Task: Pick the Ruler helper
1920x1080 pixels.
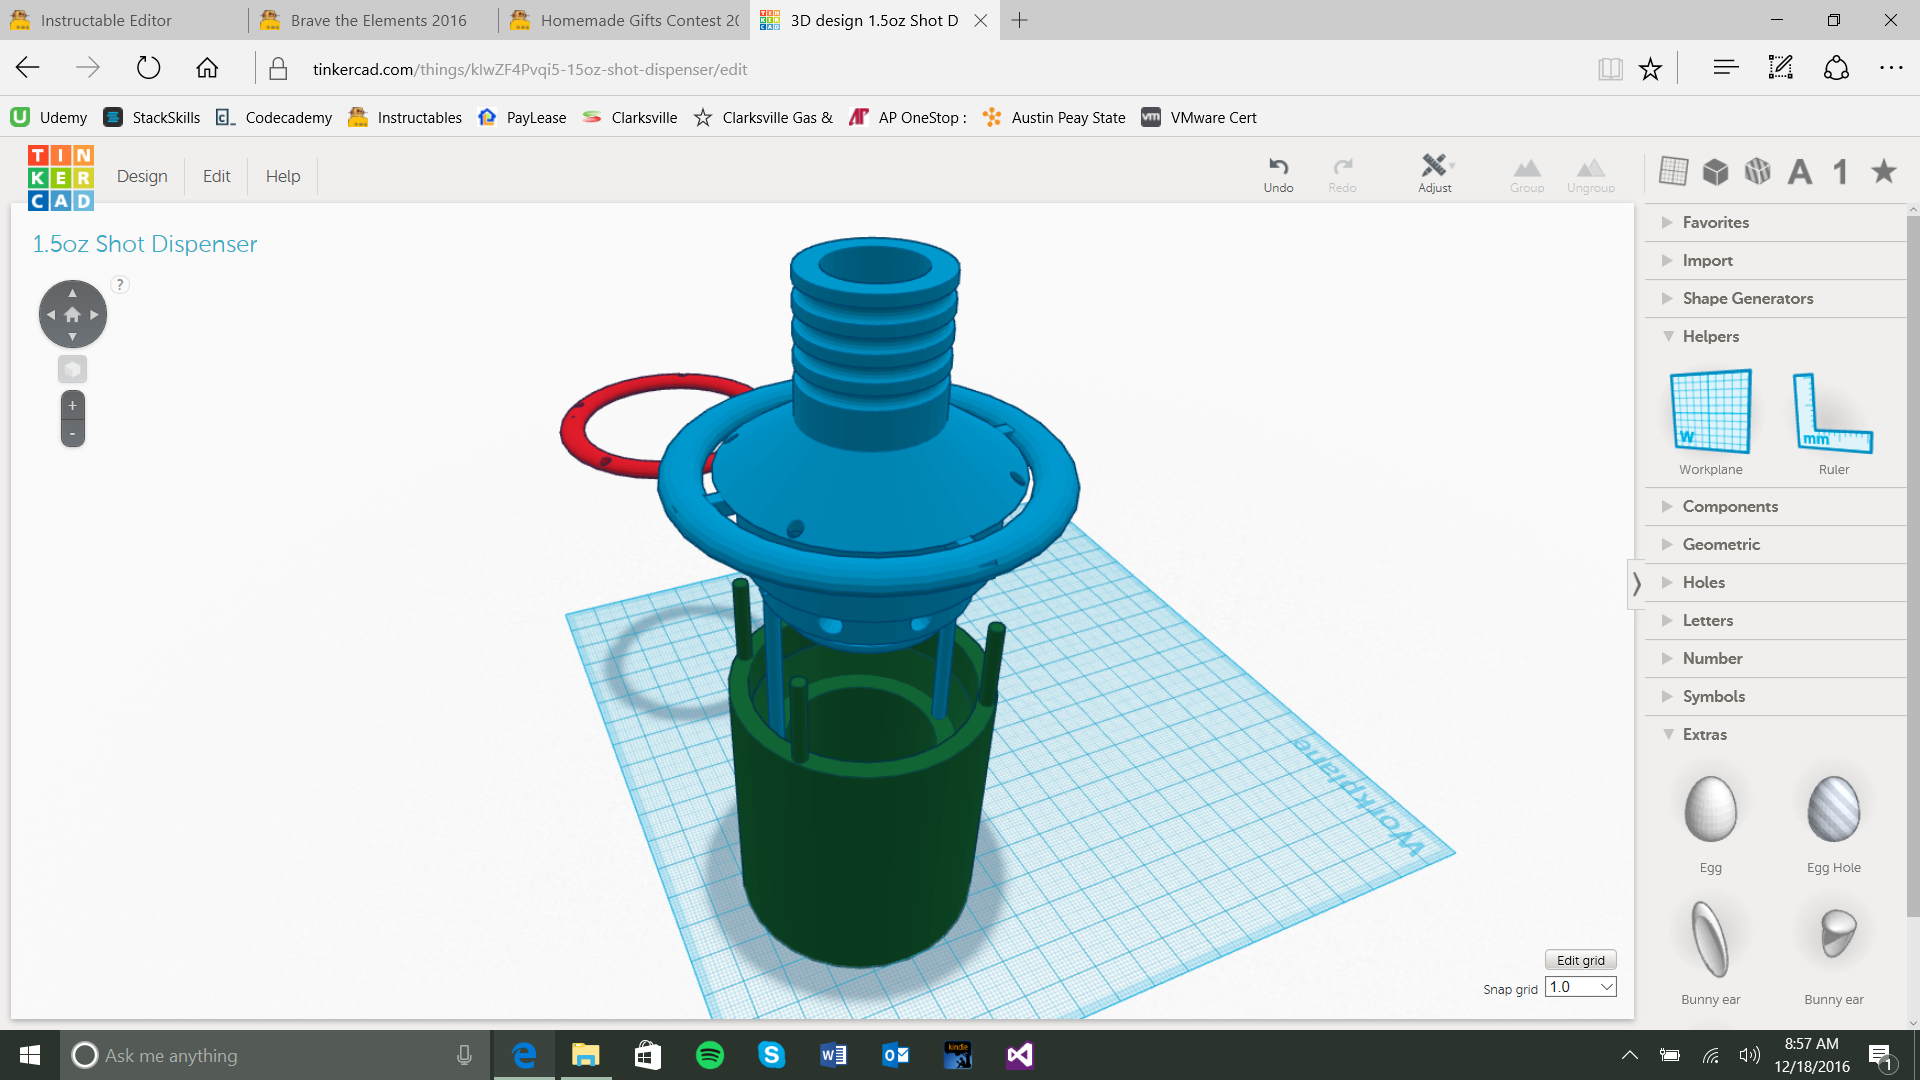Action: click(1833, 422)
